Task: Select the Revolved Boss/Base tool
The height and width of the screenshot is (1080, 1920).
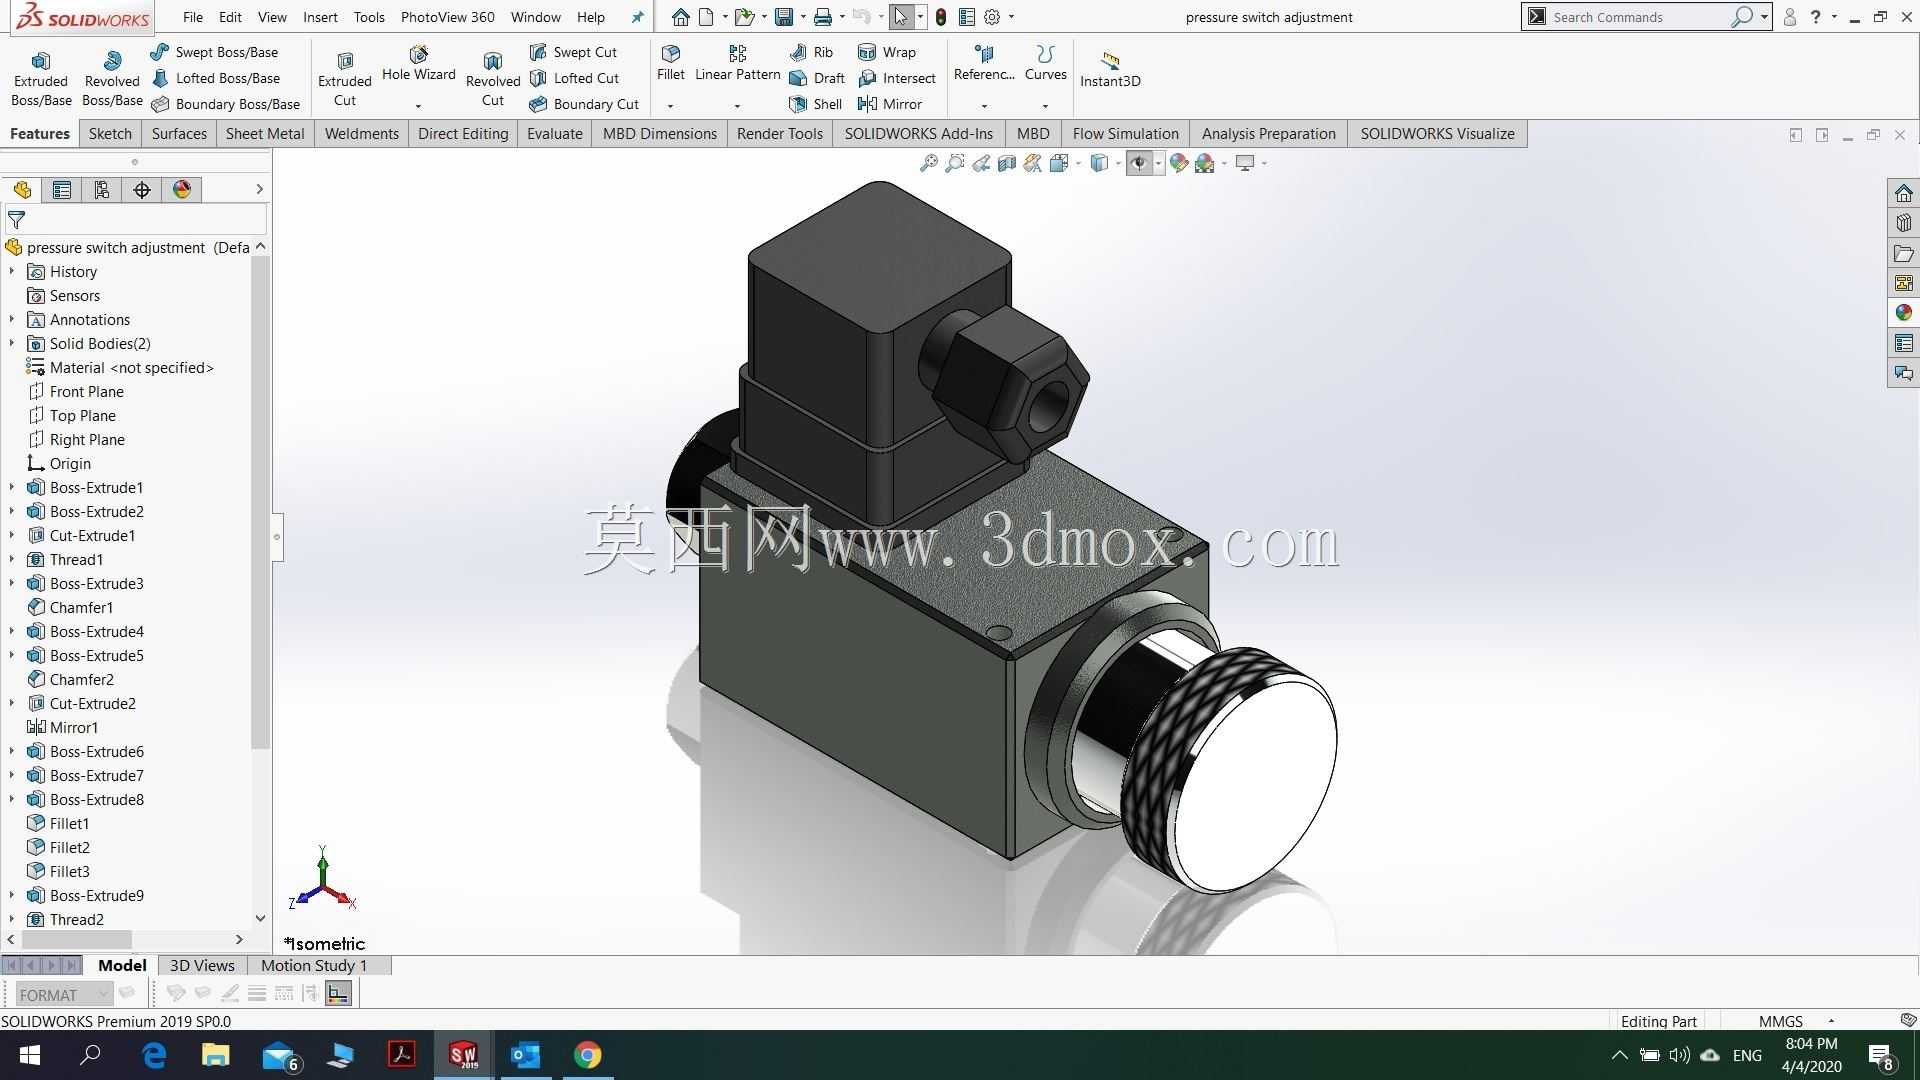Action: (x=112, y=79)
